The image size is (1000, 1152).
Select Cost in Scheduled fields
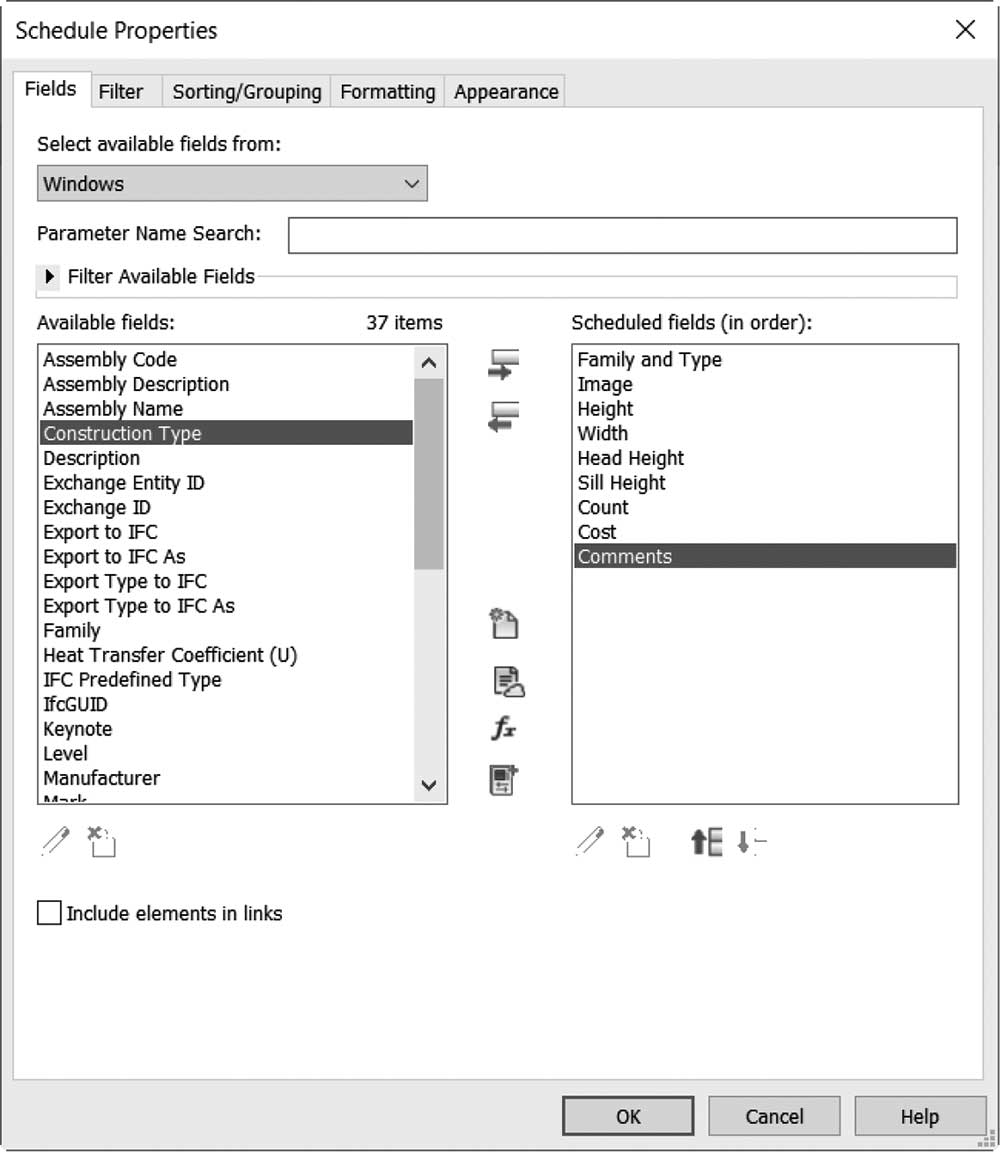765,532
